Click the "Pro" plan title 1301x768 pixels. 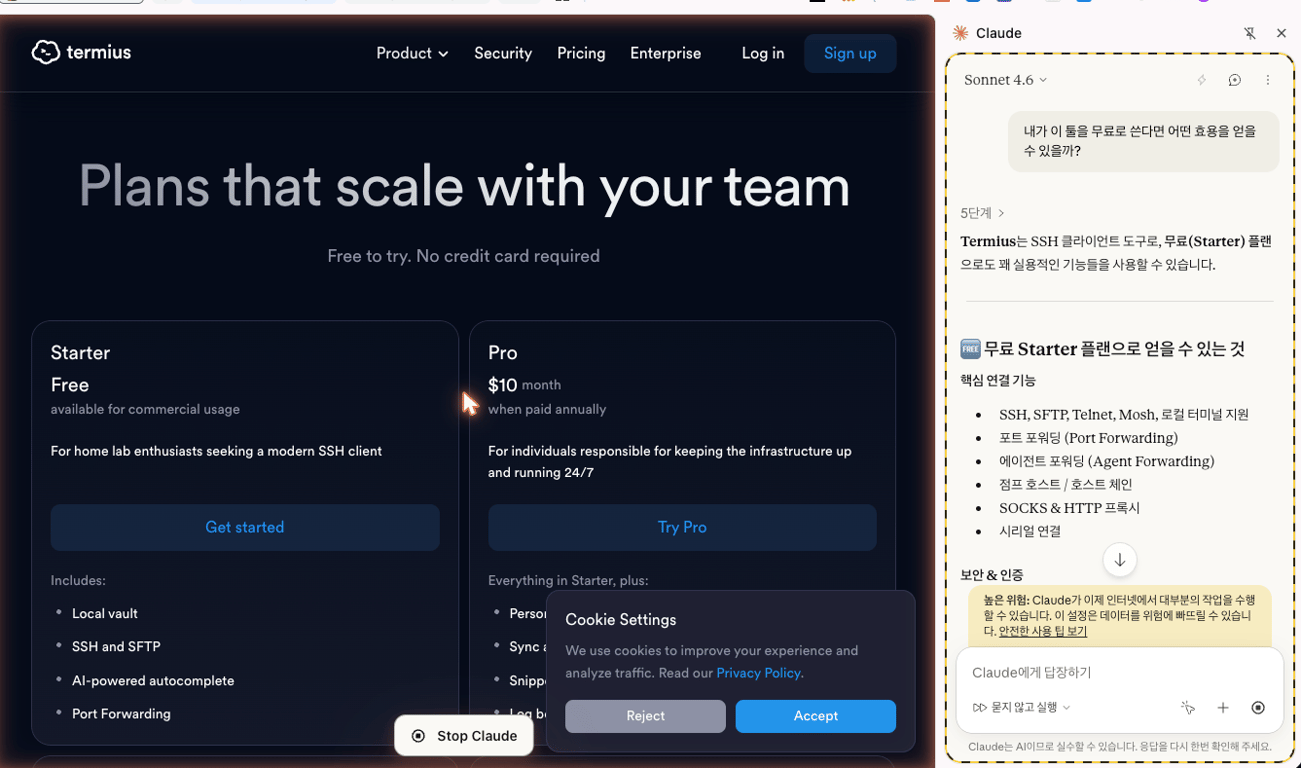click(503, 353)
